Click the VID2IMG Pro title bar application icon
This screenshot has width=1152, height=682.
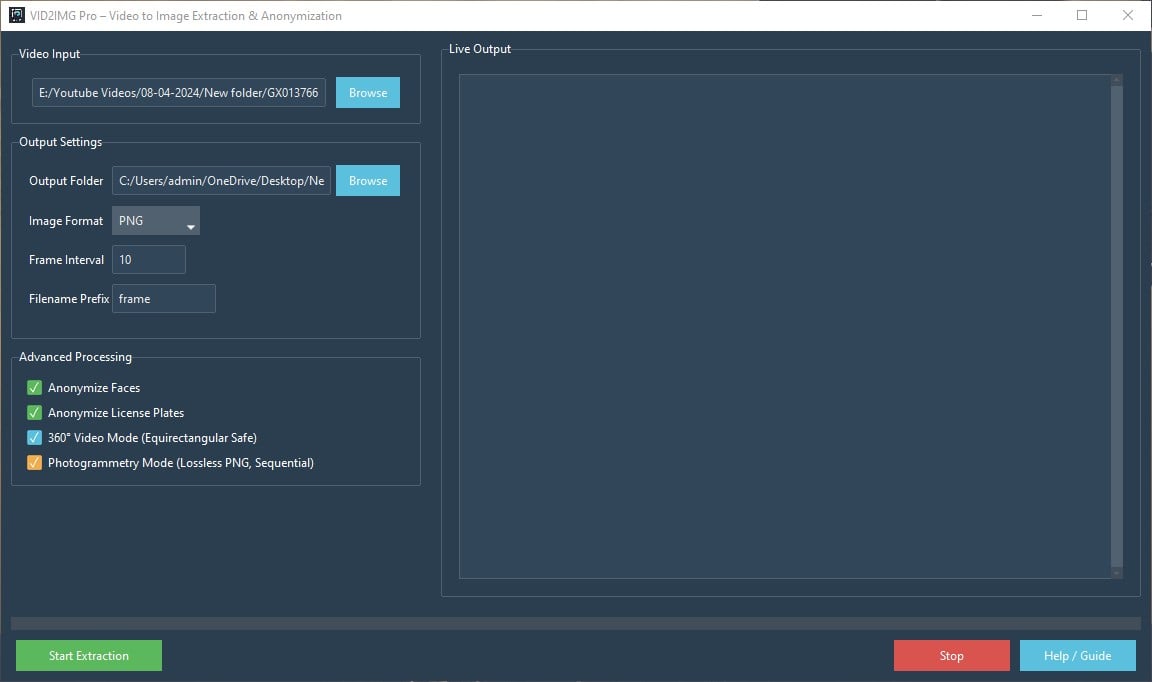coord(15,15)
